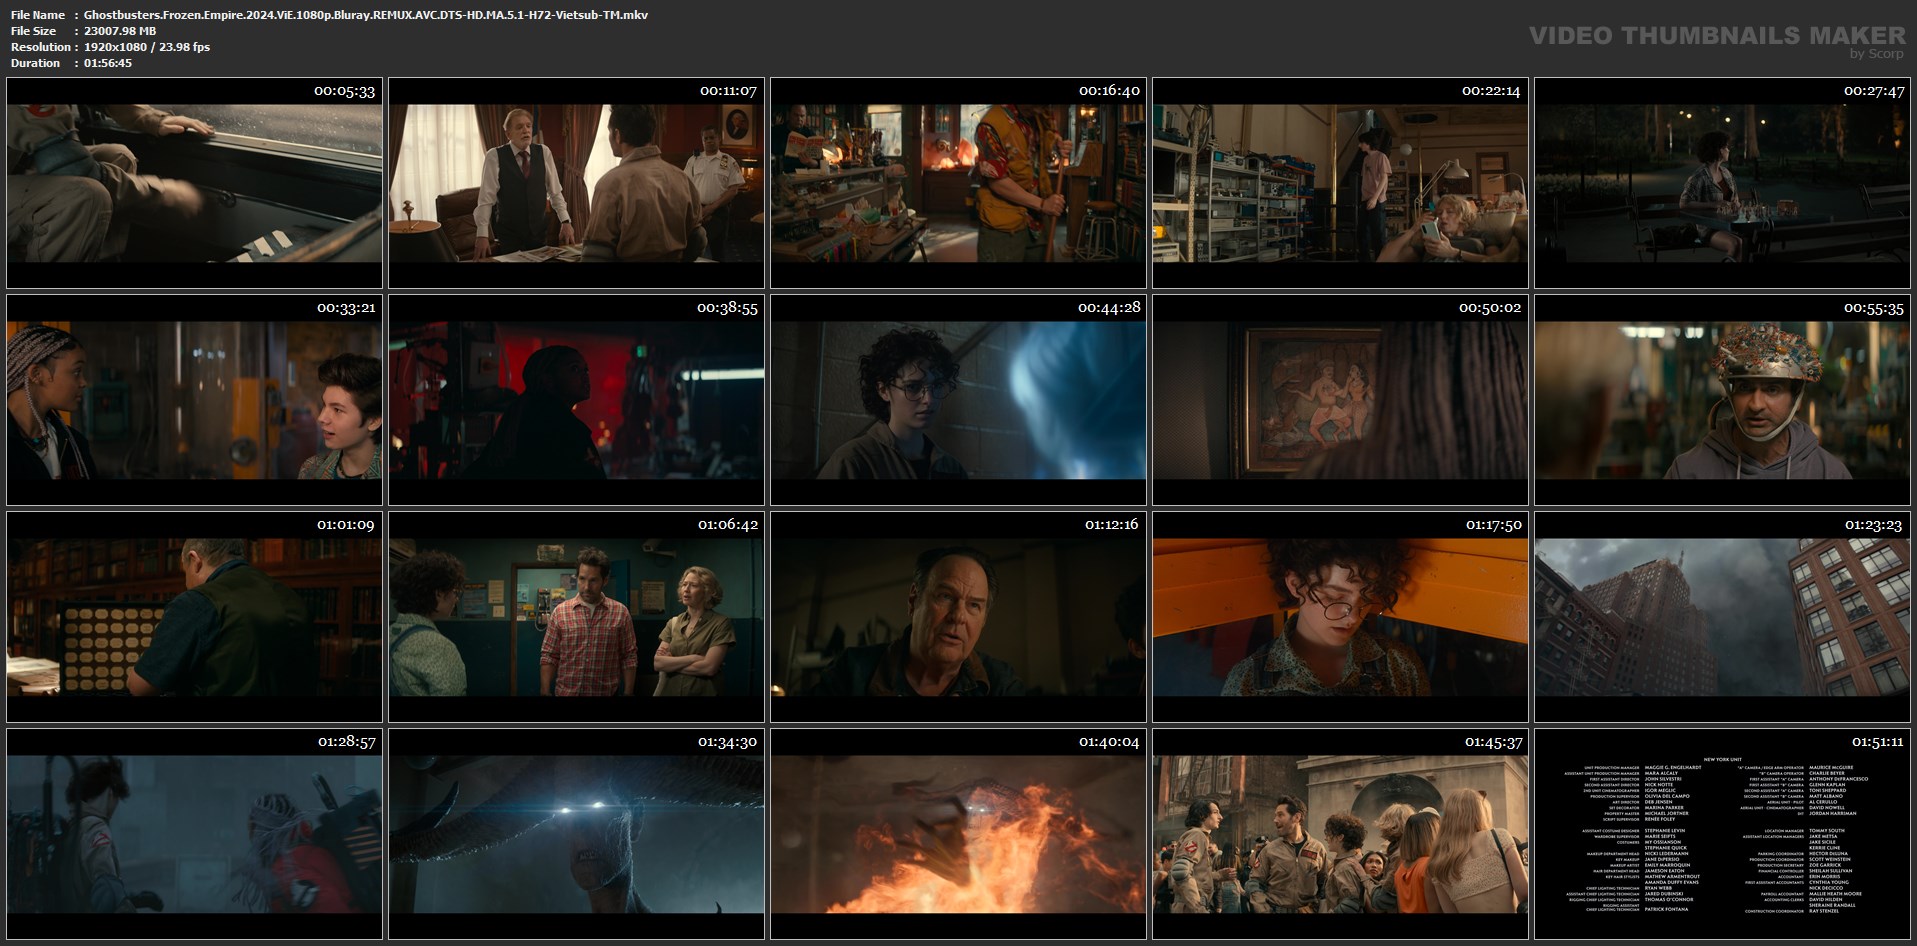
Task: Click the Resolution label
Action: tap(41, 47)
